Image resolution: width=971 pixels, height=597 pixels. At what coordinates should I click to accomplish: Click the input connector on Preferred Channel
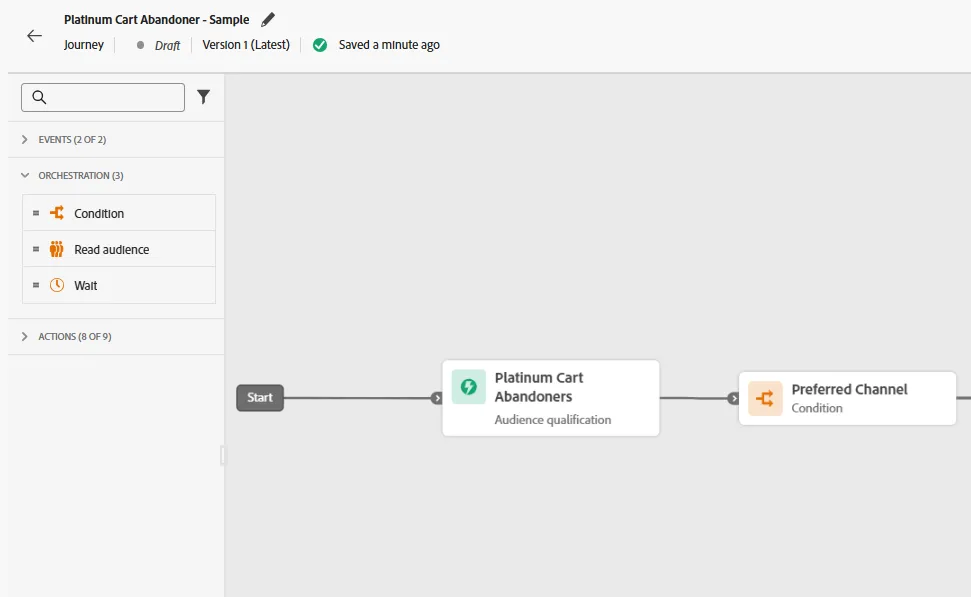[x=733, y=398]
